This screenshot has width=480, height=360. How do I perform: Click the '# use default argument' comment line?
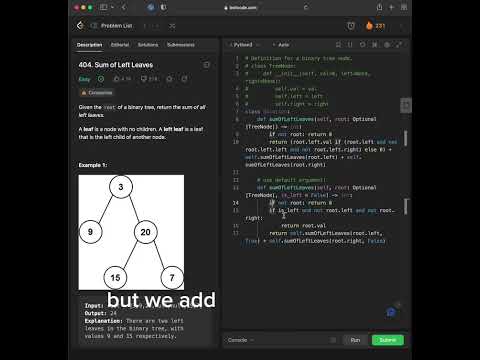tap(291, 180)
